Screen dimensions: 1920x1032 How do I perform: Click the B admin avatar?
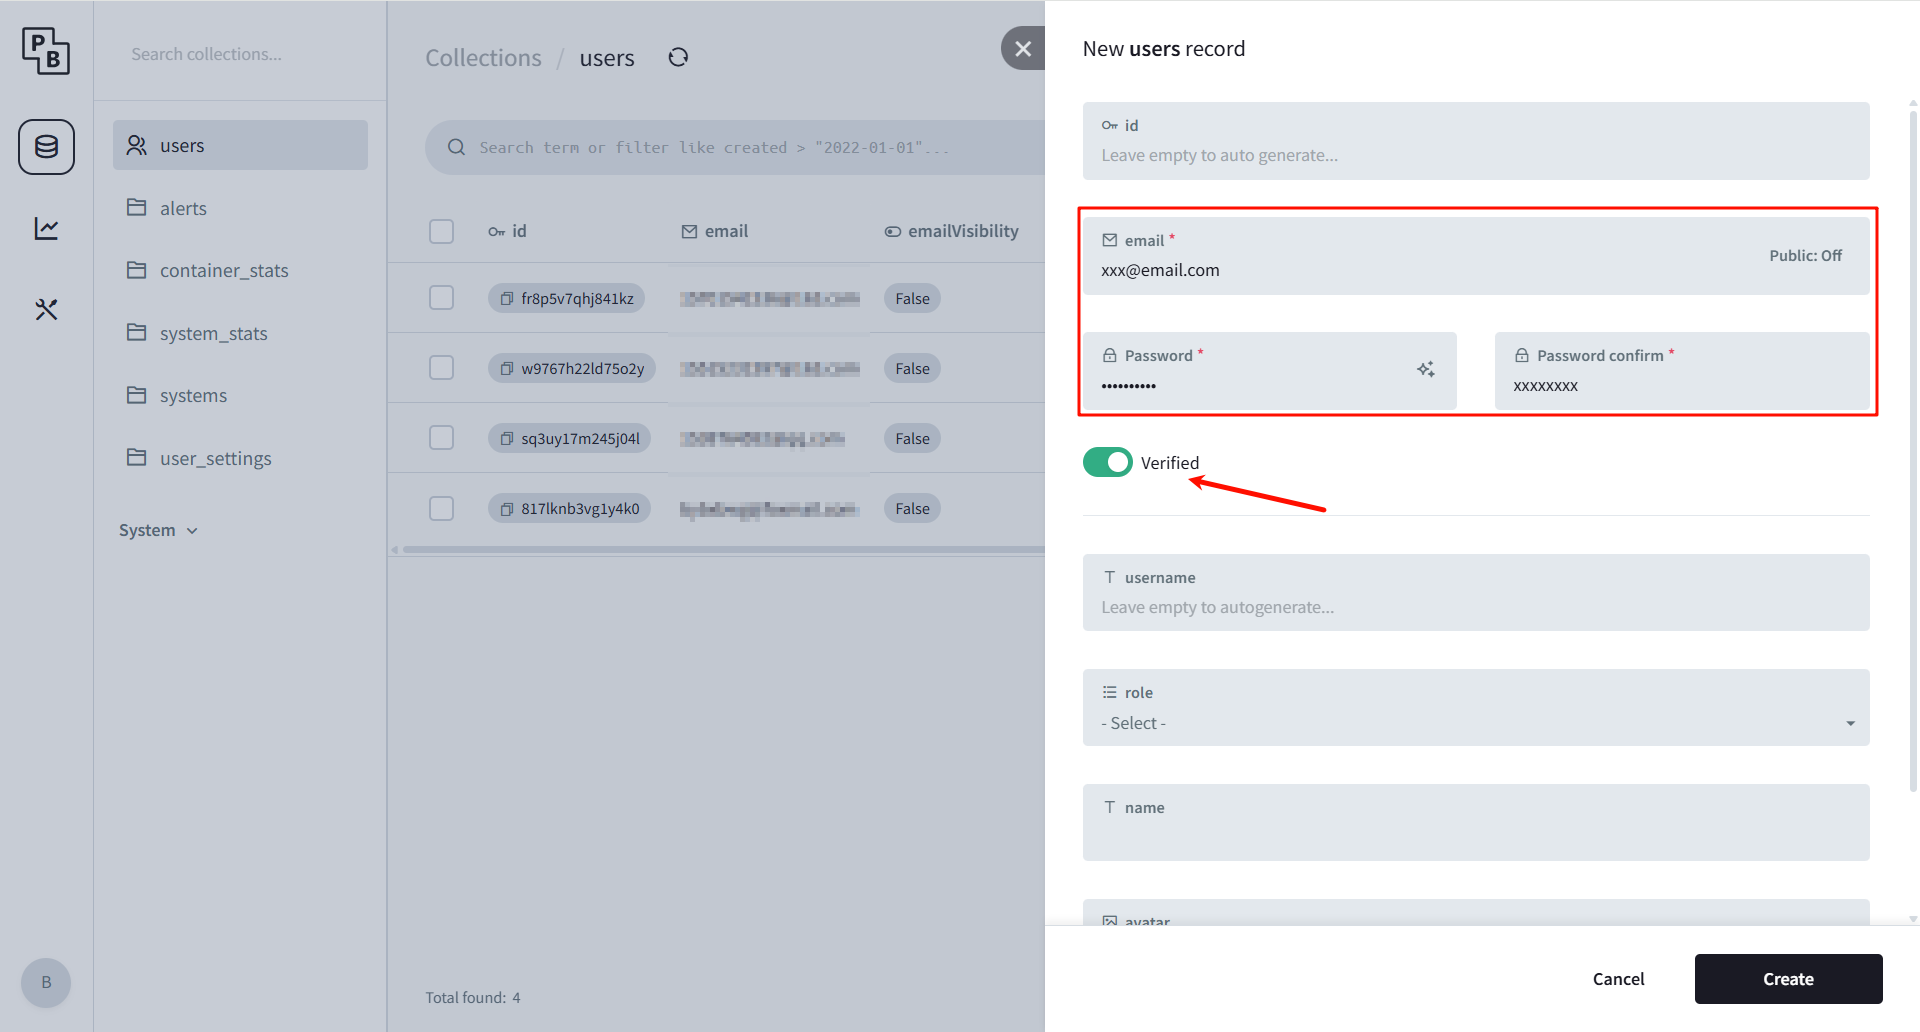pyautogui.click(x=46, y=983)
